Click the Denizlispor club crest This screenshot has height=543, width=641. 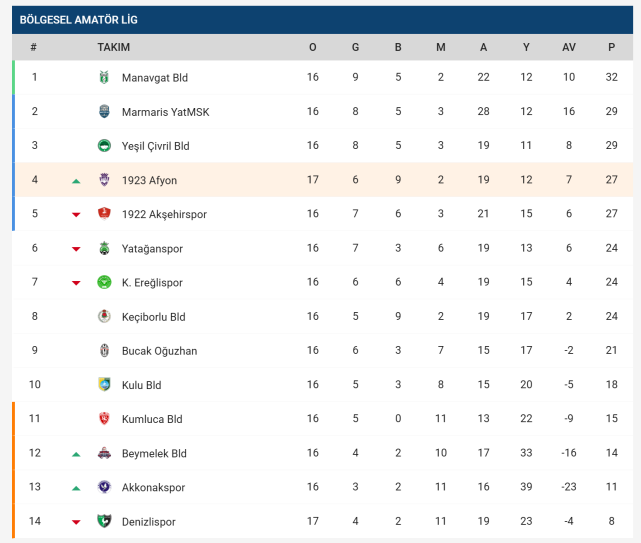(x=103, y=521)
